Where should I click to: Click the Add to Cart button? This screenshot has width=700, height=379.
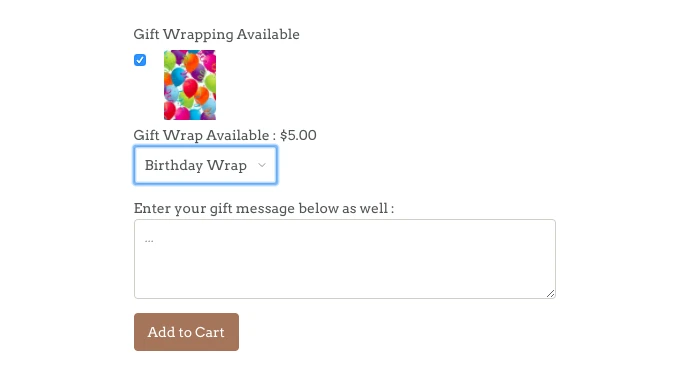[186, 332]
